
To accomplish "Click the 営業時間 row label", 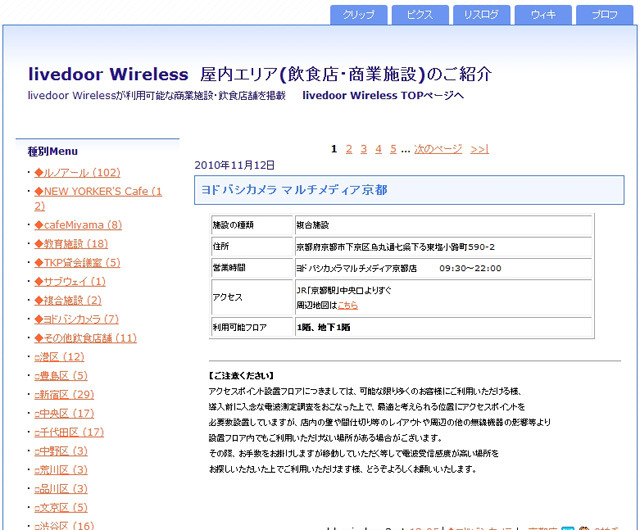I will (229, 268).
